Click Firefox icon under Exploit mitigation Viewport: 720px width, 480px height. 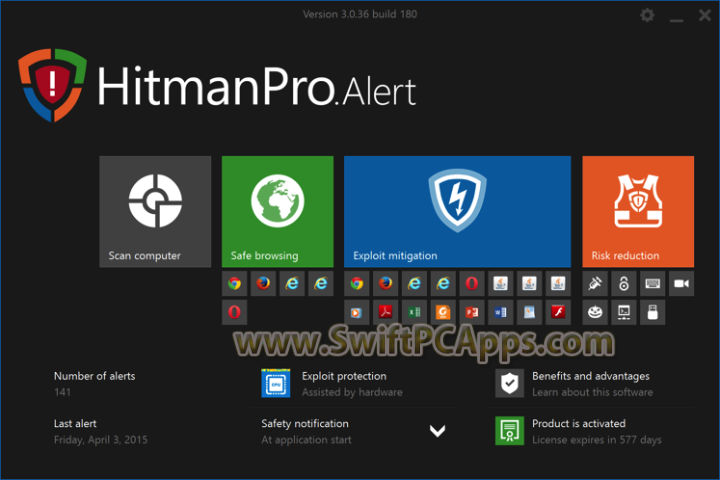[x=385, y=283]
